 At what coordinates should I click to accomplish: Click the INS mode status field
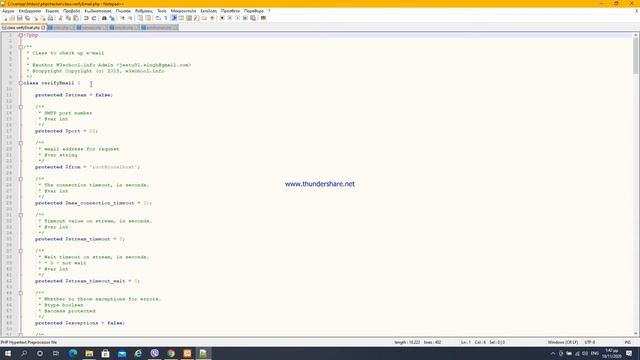[x=628, y=342]
